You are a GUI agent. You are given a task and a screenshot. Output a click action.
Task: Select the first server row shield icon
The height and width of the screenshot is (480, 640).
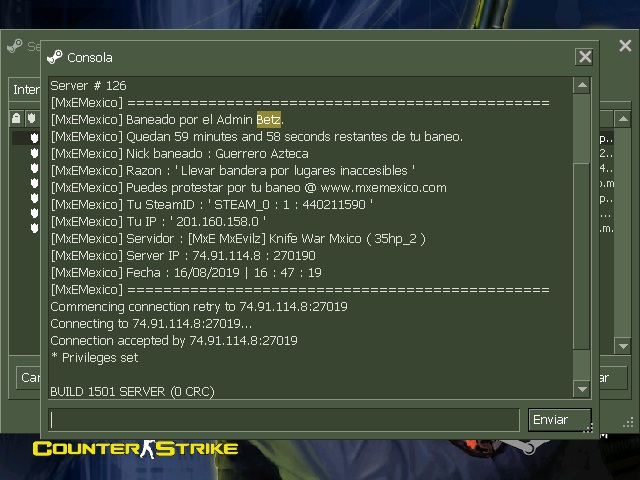pyautogui.click(x=34, y=138)
